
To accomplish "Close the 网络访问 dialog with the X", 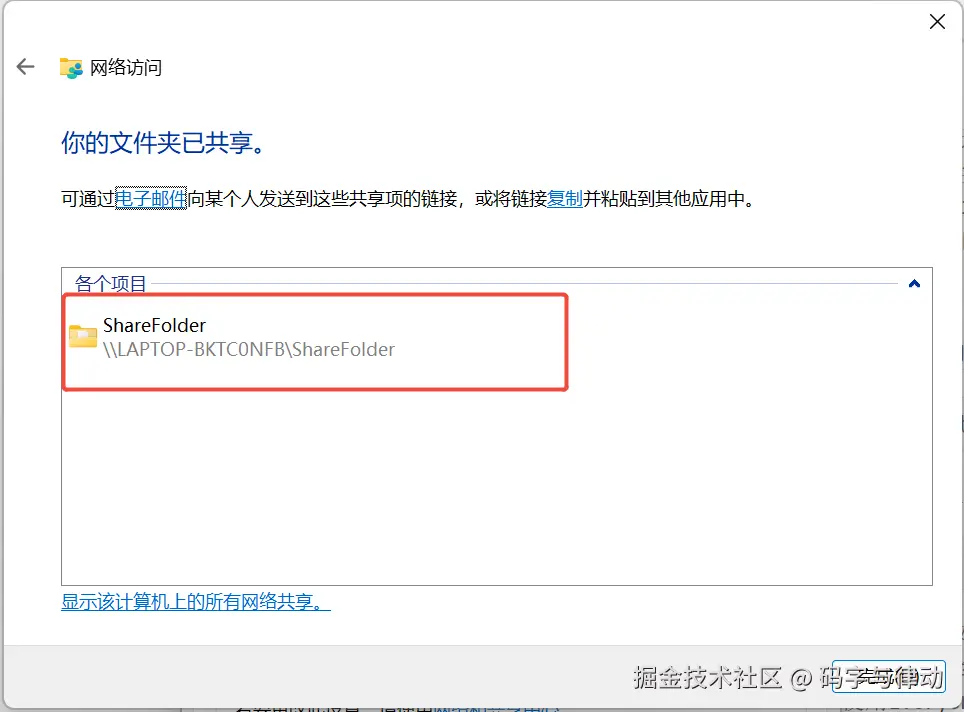I will (937, 22).
